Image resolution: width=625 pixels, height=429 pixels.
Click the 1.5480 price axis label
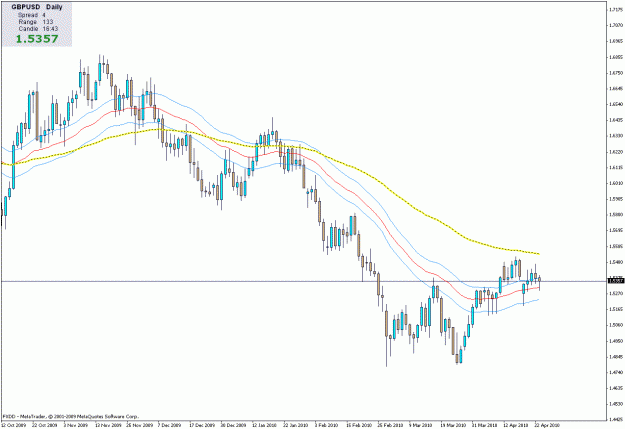point(616,262)
